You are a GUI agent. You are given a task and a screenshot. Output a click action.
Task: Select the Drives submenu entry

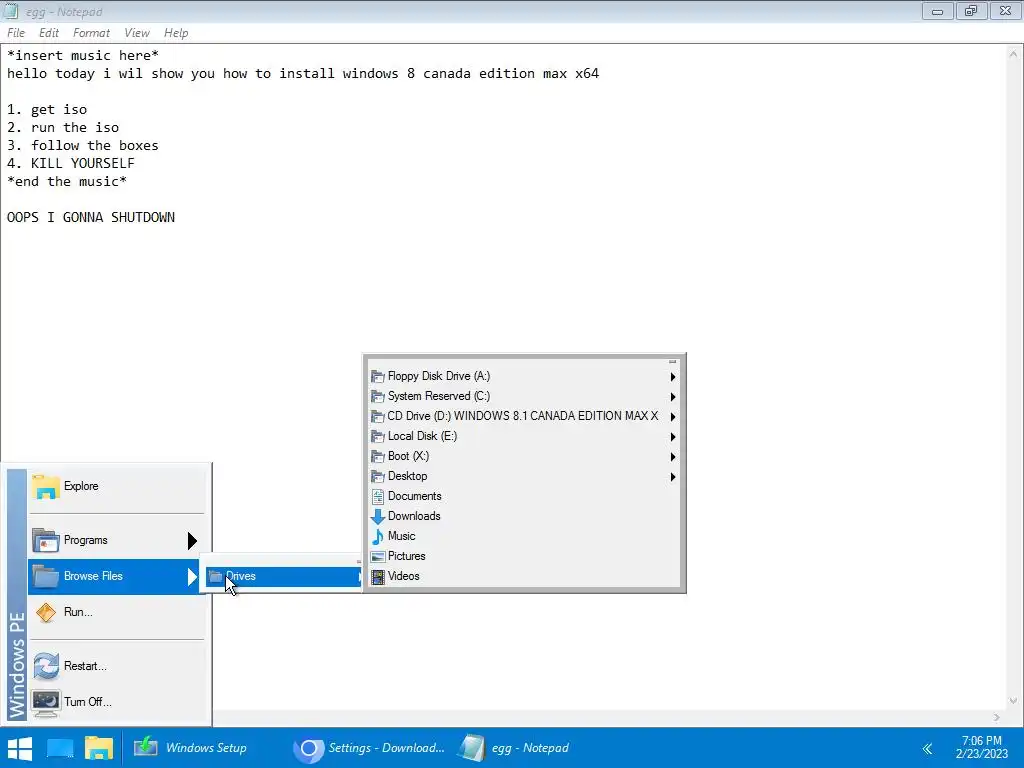[x=283, y=576]
